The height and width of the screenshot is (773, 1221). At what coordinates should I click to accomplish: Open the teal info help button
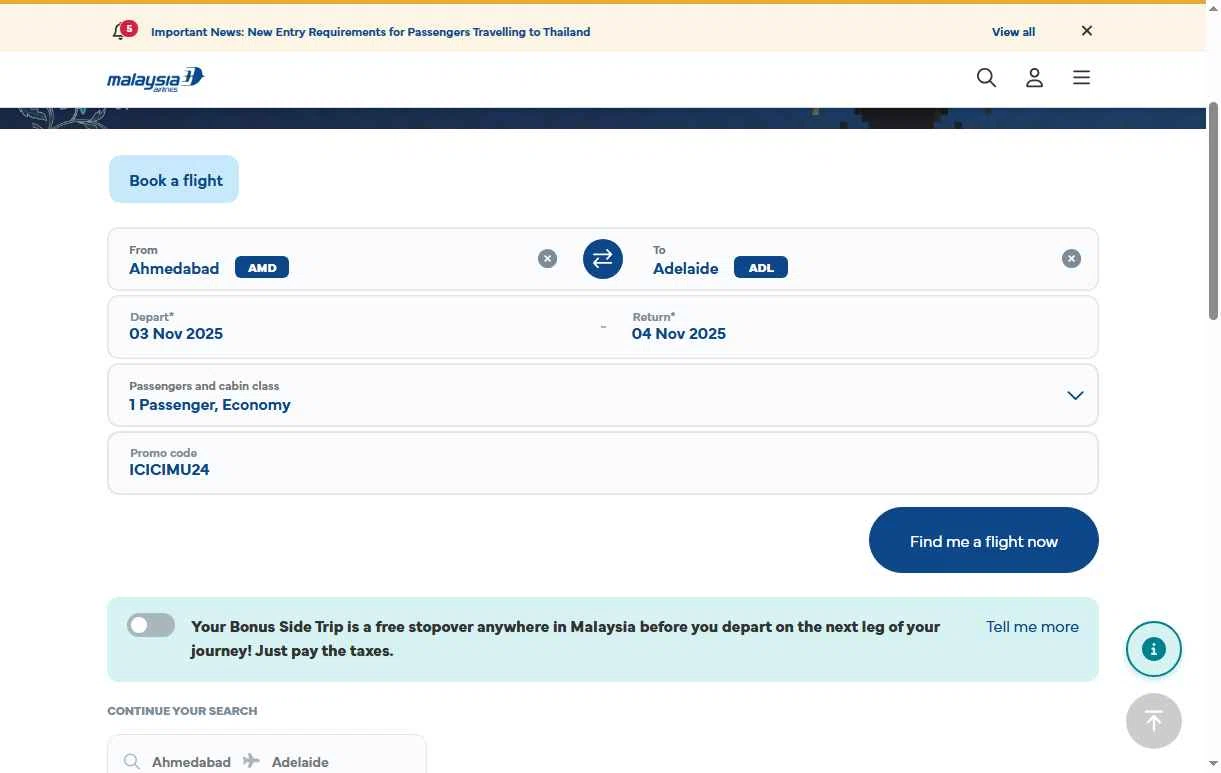(1154, 649)
